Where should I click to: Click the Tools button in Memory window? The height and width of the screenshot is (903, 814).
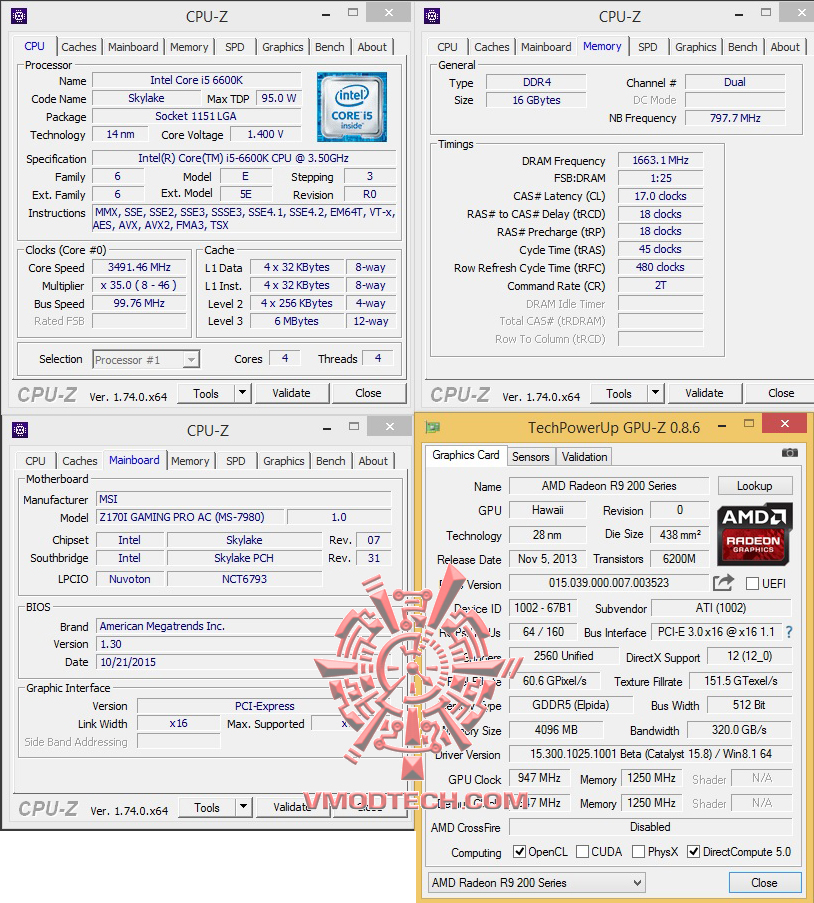pyautogui.click(x=619, y=393)
